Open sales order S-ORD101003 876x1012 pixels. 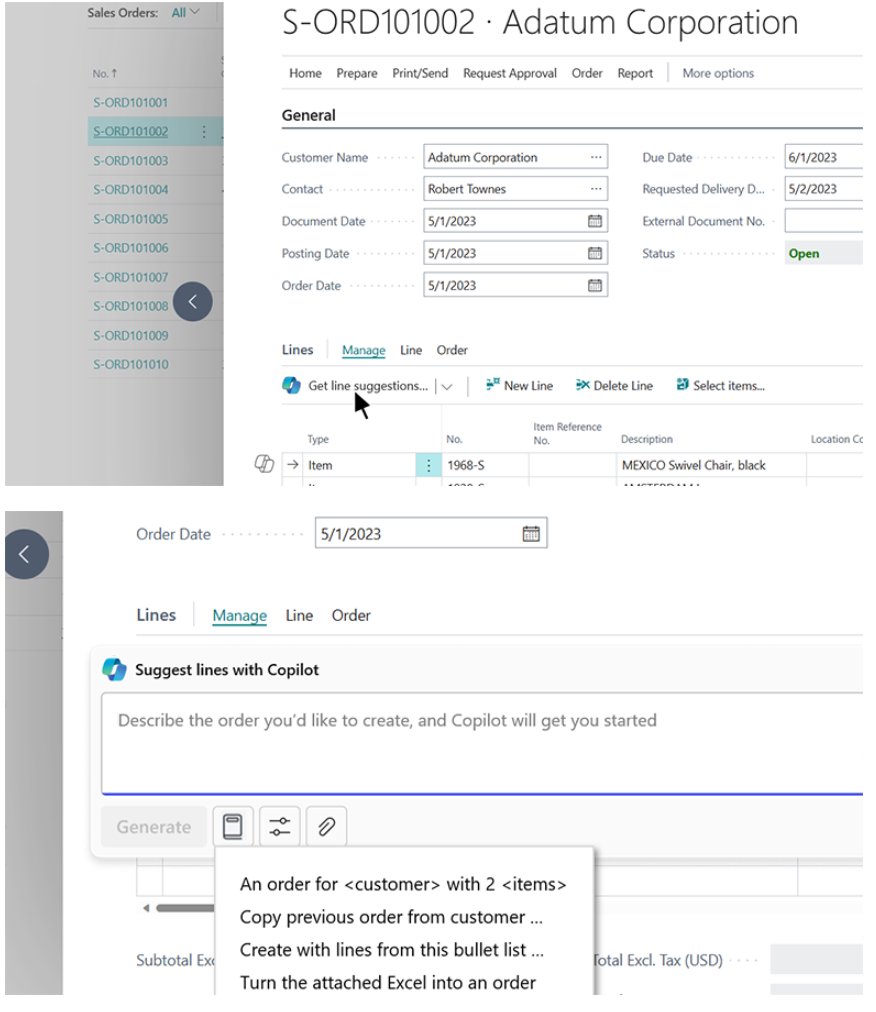pos(130,160)
